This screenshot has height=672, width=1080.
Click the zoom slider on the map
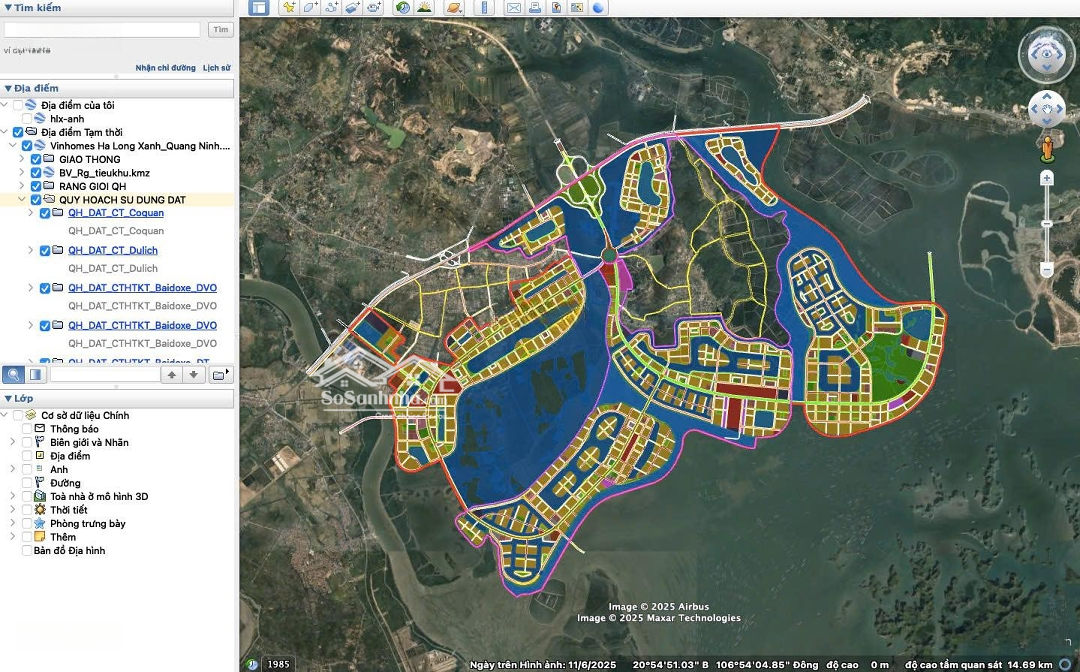click(1047, 224)
